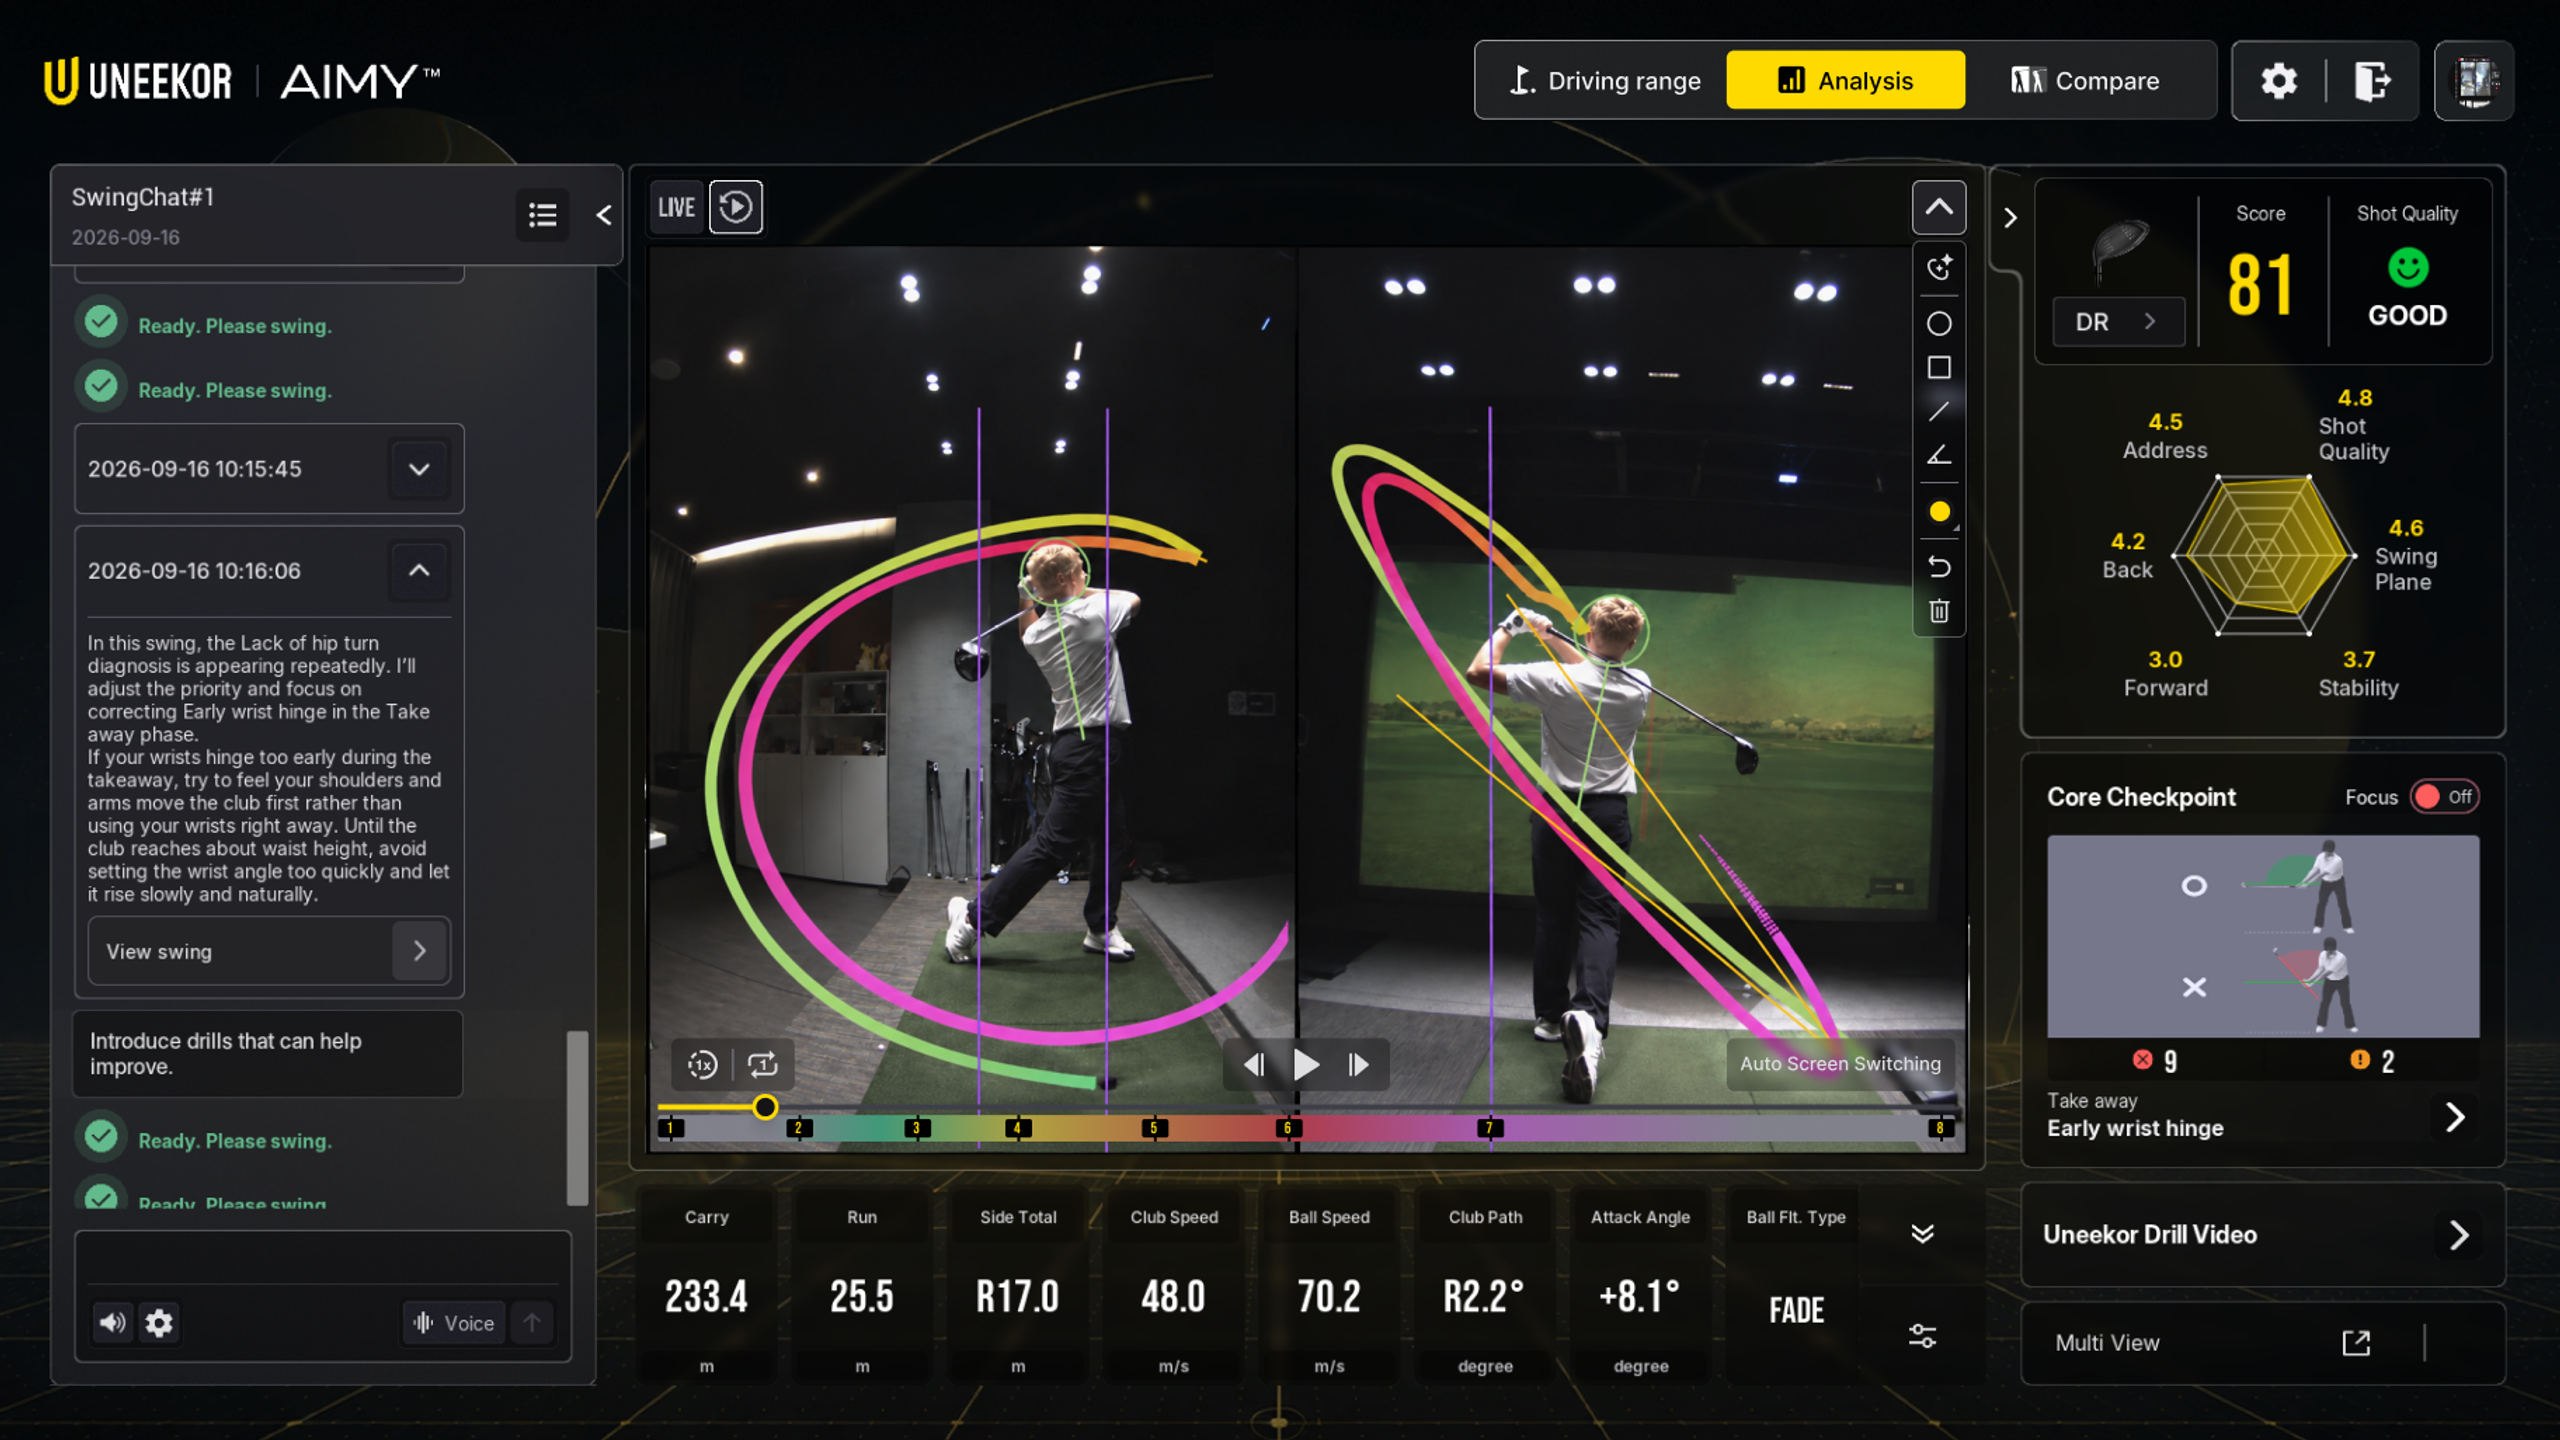This screenshot has width=2560, height=1440.
Task: Mute chat with the speaker icon
Action: 112,1323
